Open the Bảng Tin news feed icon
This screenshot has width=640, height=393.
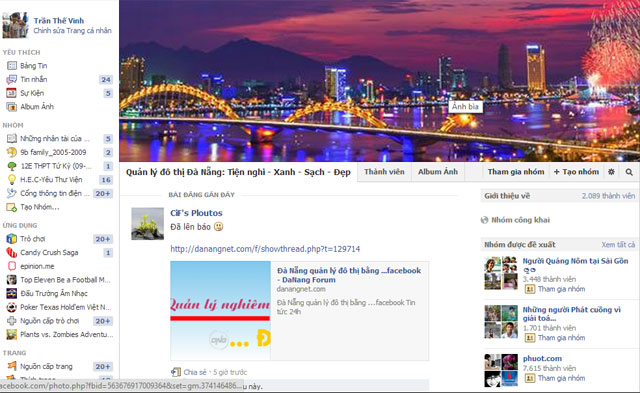12,66
